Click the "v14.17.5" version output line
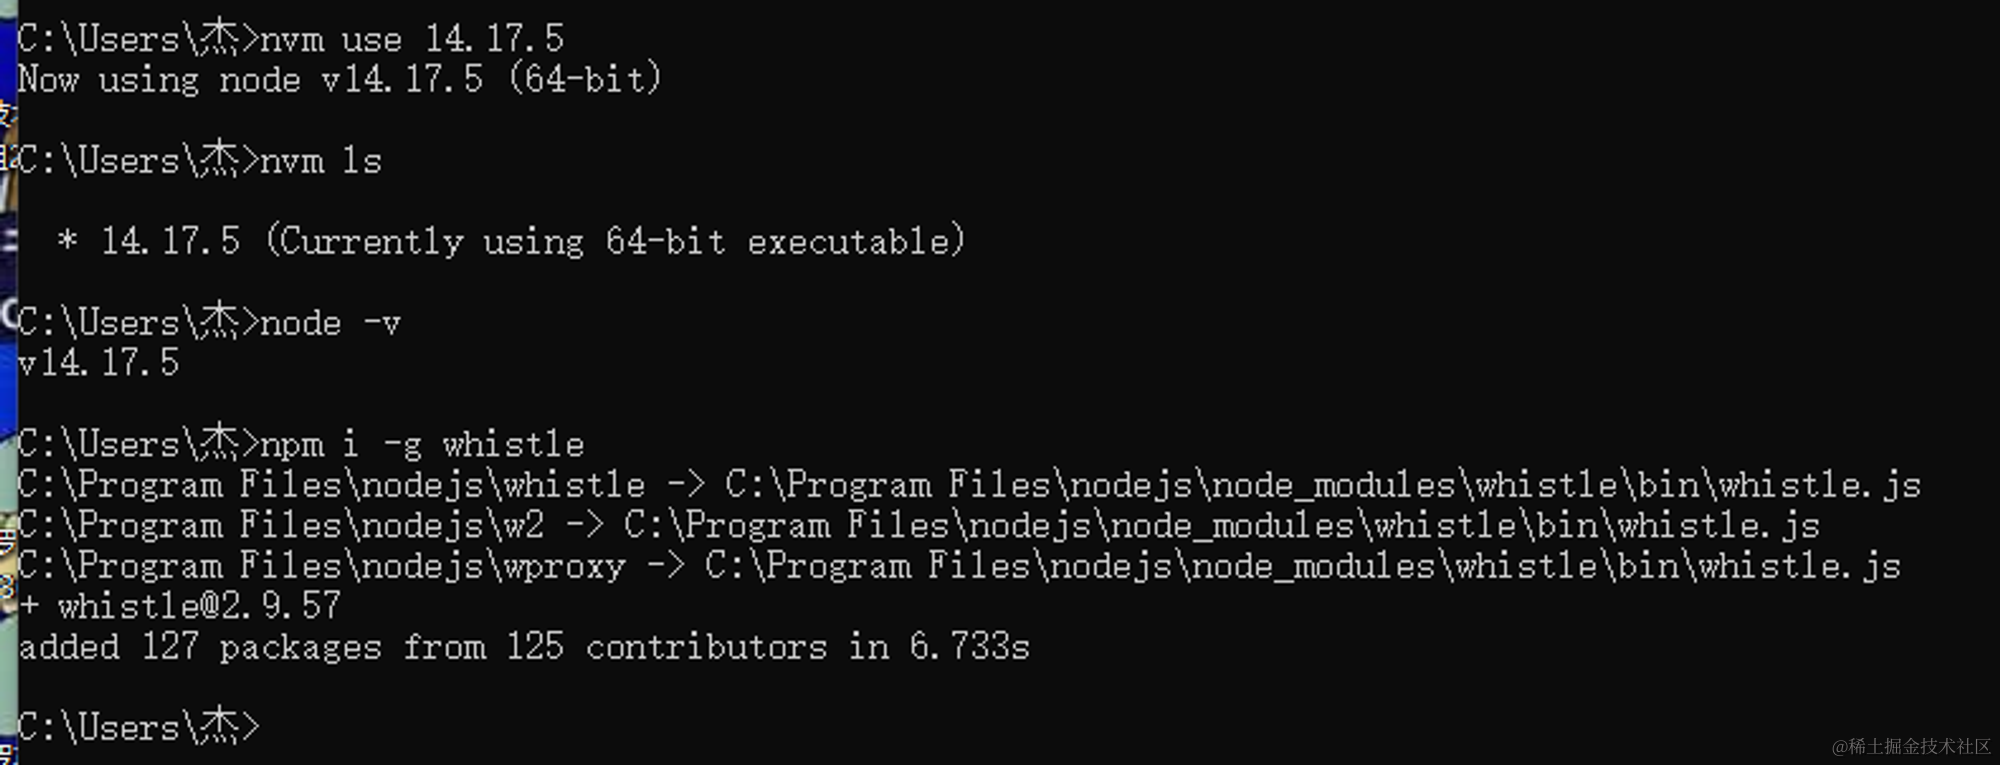 (98, 363)
